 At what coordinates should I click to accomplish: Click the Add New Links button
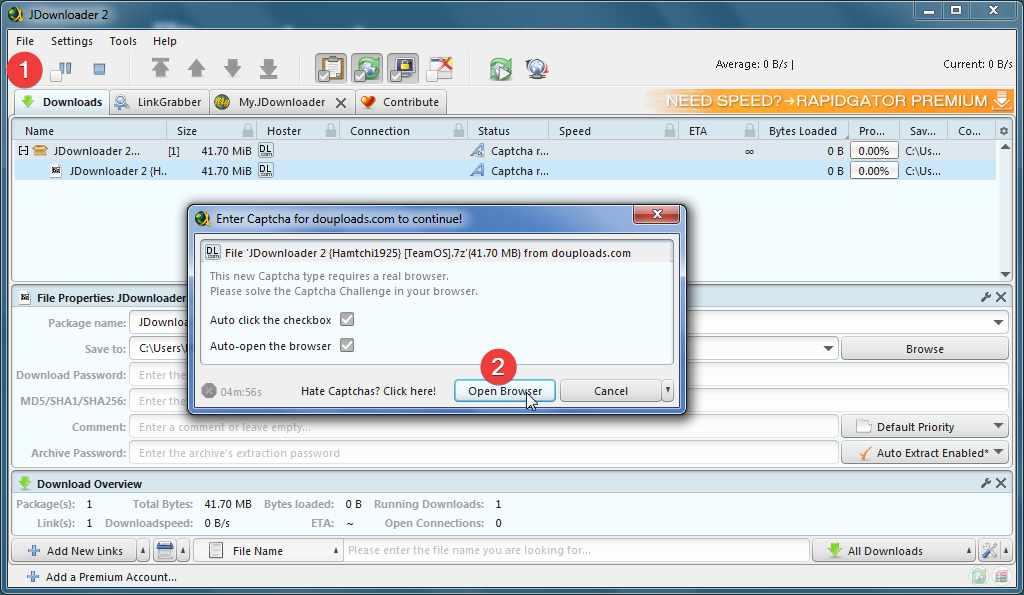(x=74, y=551)
